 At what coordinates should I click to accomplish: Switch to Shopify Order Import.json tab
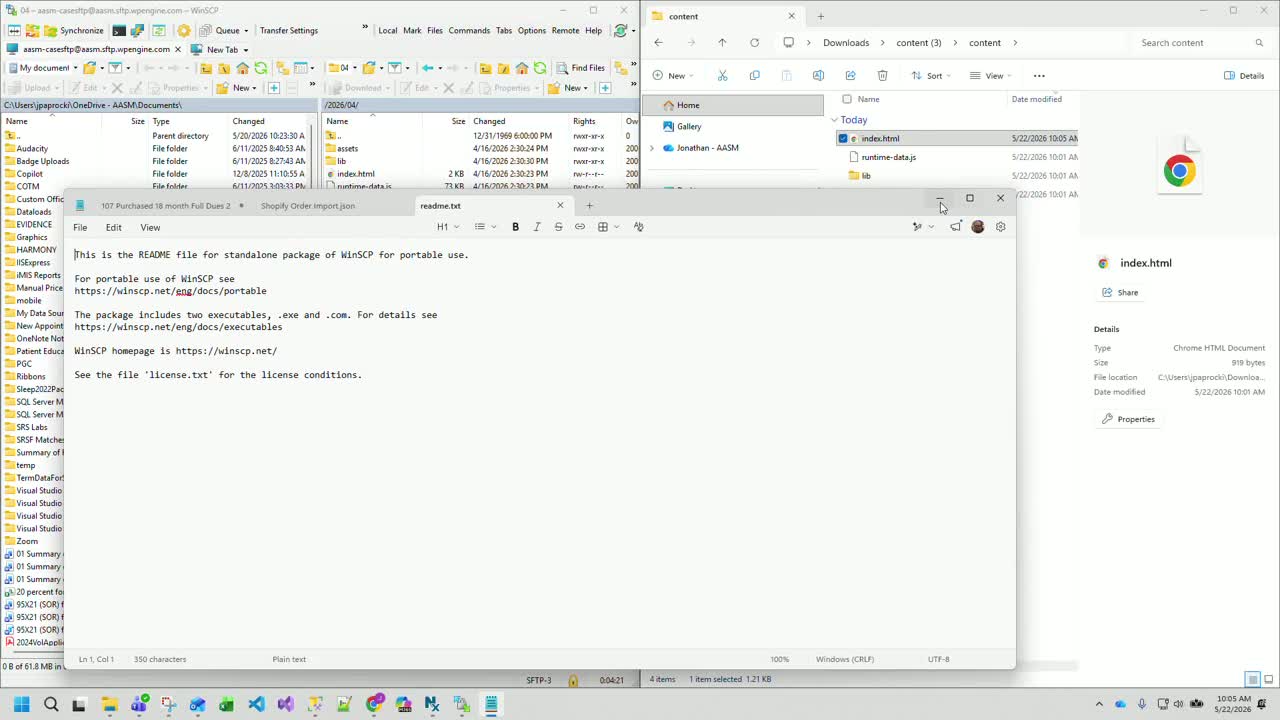308,206
